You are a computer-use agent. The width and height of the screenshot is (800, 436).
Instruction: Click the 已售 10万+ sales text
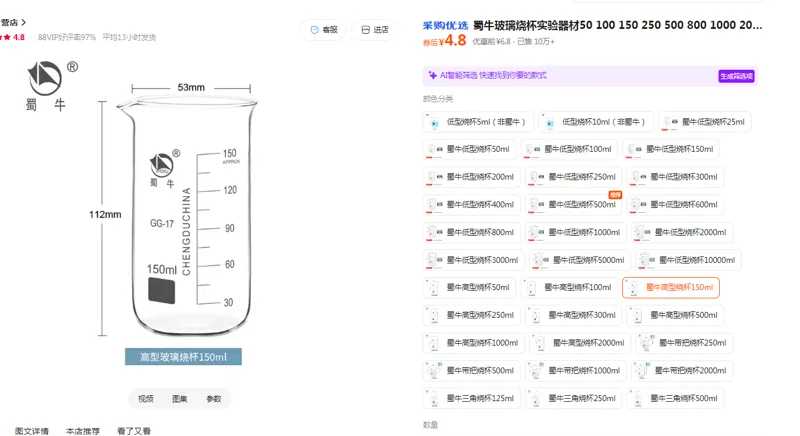pos(536,42)
